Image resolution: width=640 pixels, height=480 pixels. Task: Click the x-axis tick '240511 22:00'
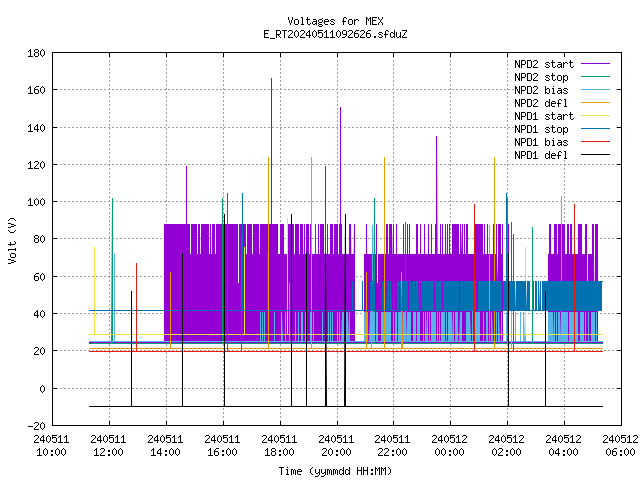[x=392, y=446]
